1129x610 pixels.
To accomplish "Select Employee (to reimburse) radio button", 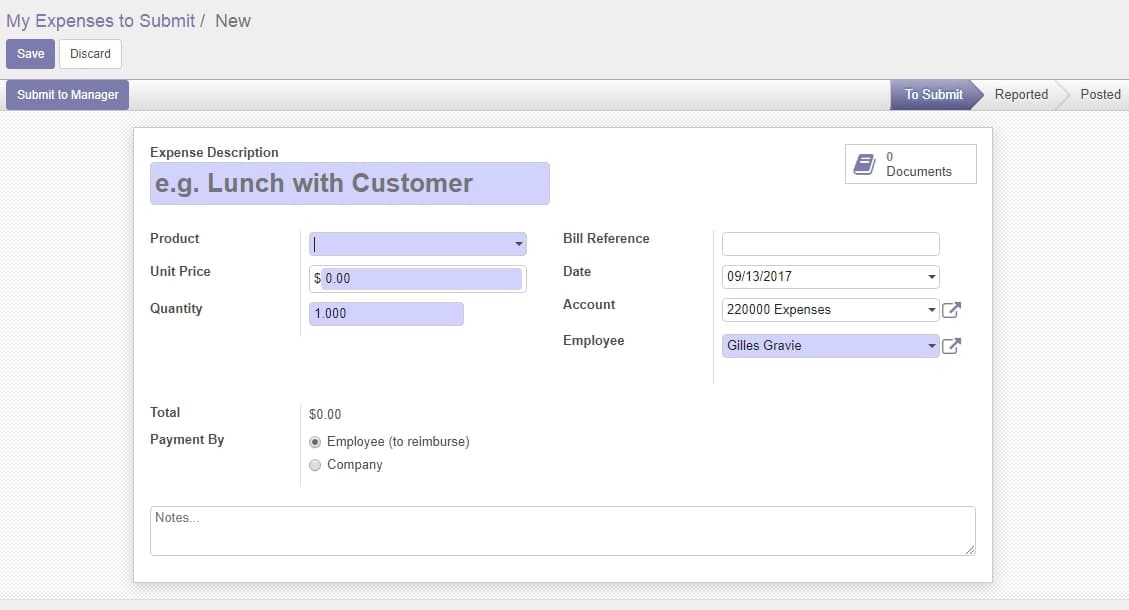I will pyautogui.click(x=315, y=442).
